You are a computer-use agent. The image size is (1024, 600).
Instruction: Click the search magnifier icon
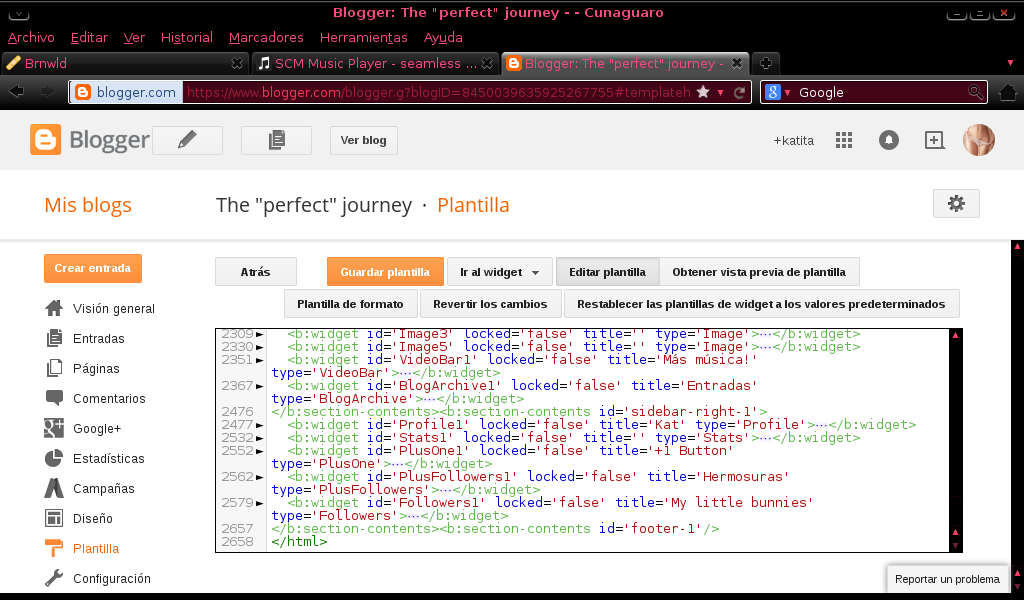point(974,92)
